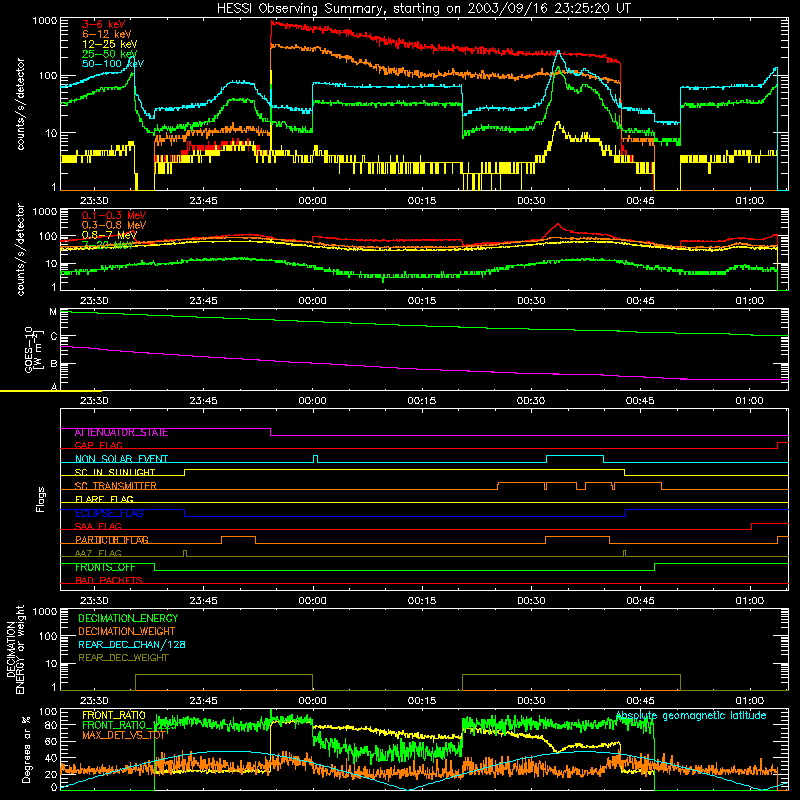Click the Absolute geomagnetic latitude label
This screenshot has height=800, width=800.
(691, 715)
